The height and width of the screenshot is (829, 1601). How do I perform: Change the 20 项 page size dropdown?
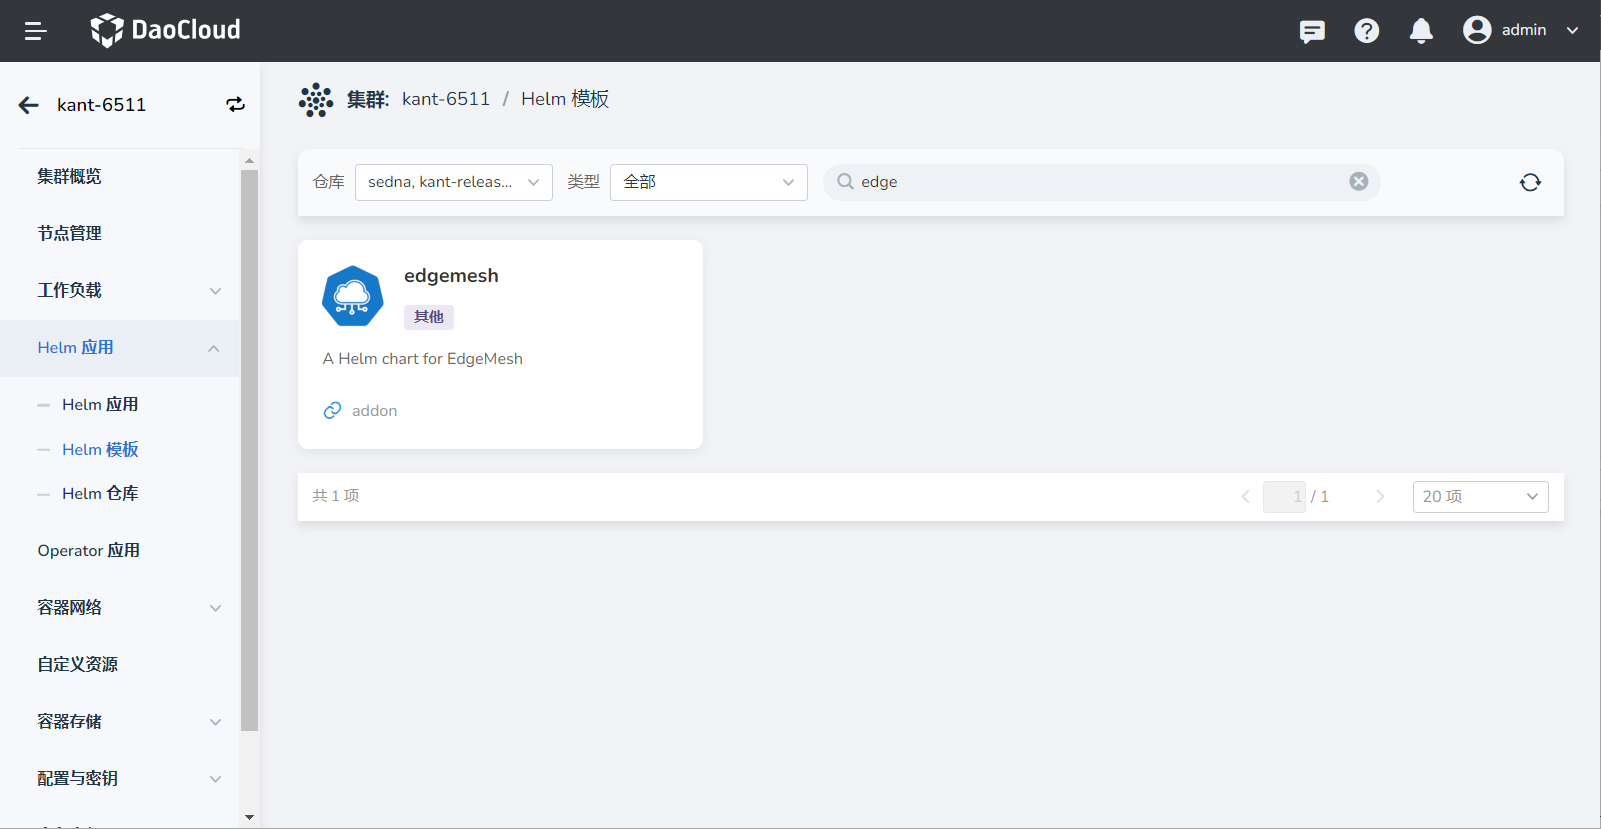click(x=1480, y=497)
